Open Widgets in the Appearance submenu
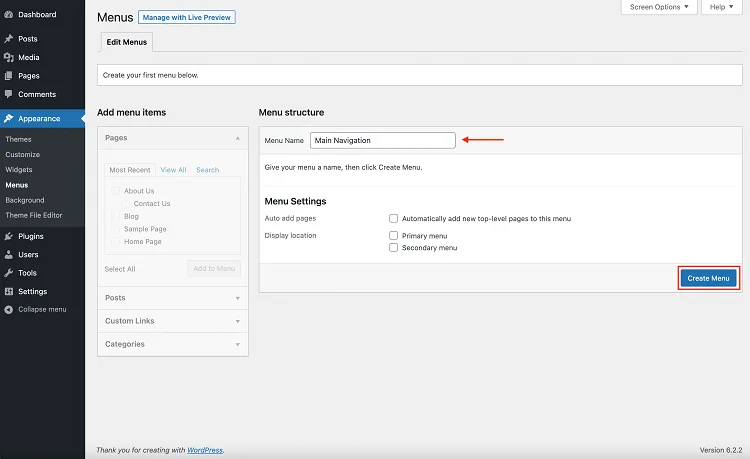Viewport: 750px width, 459px height. point(19,170)
